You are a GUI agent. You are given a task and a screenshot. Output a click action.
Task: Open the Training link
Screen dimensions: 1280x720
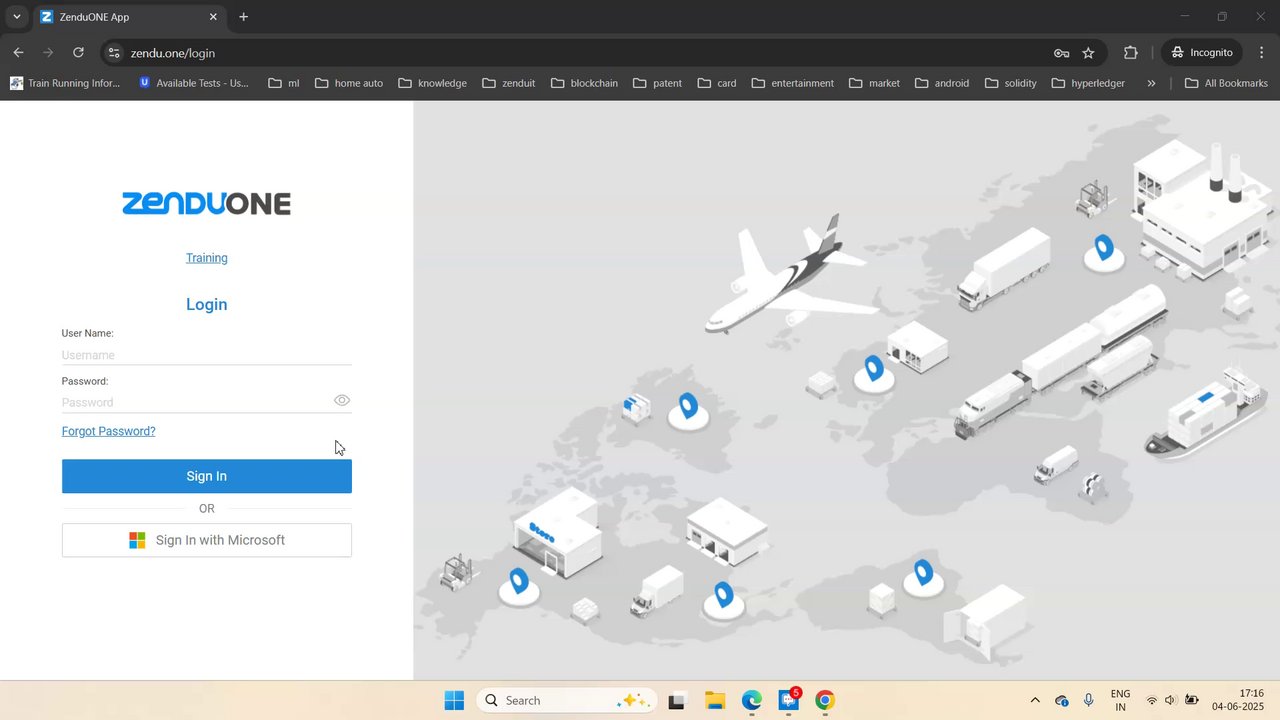(x=207, y=258)
